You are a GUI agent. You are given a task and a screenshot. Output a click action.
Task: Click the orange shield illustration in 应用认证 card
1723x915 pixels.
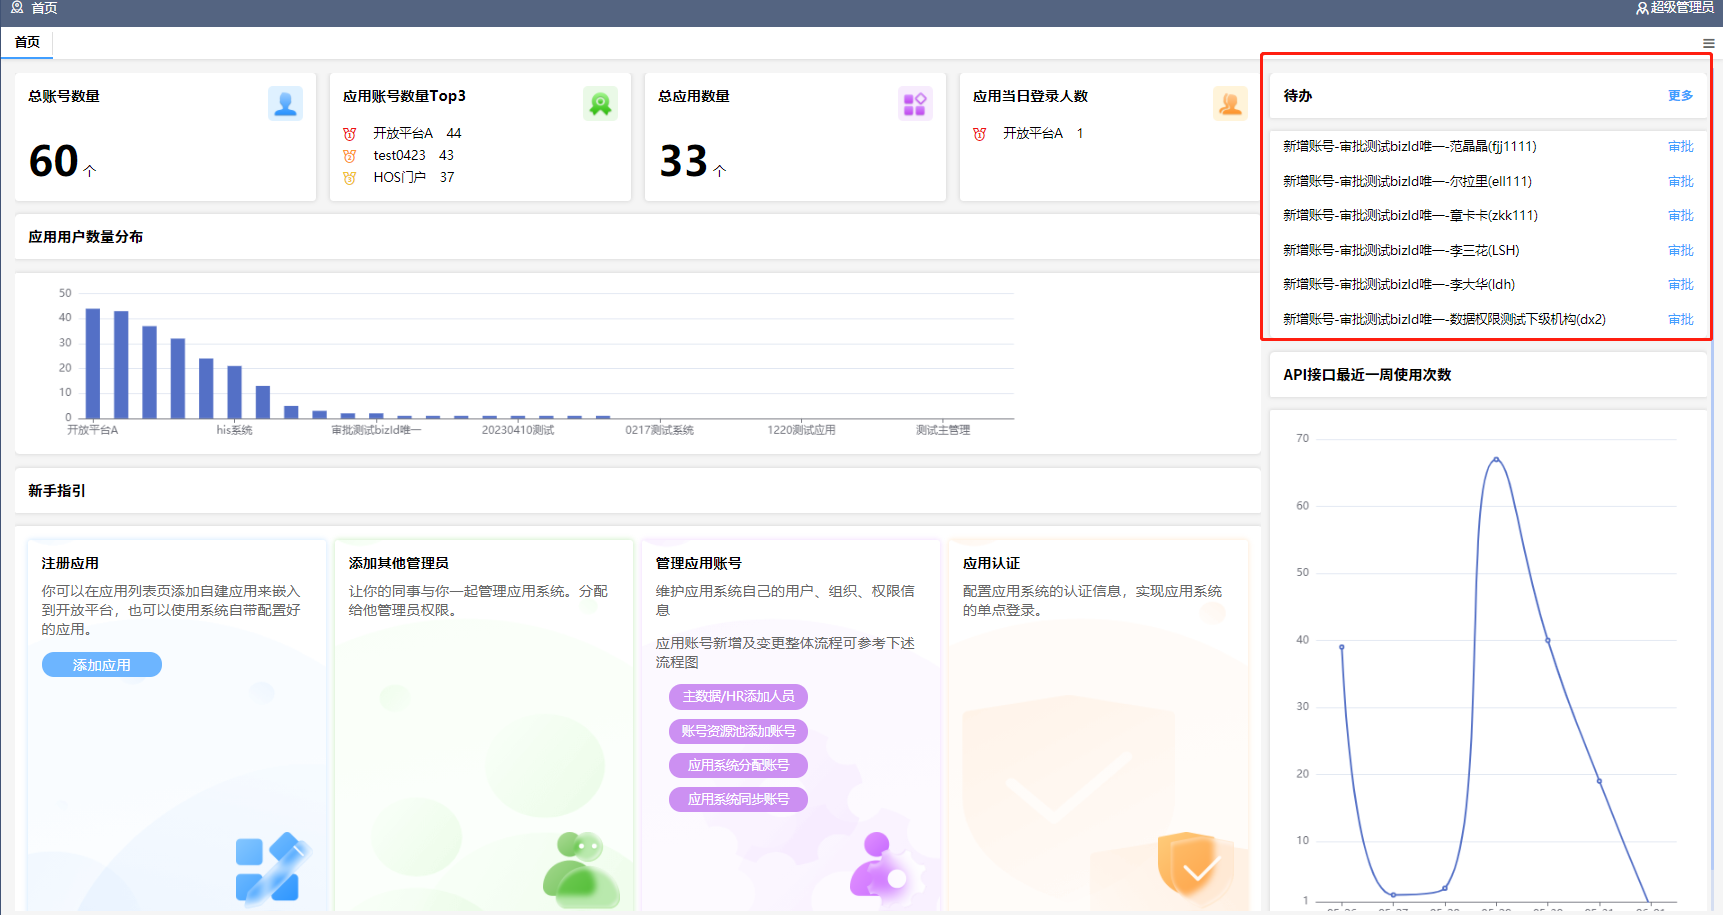1196,866
